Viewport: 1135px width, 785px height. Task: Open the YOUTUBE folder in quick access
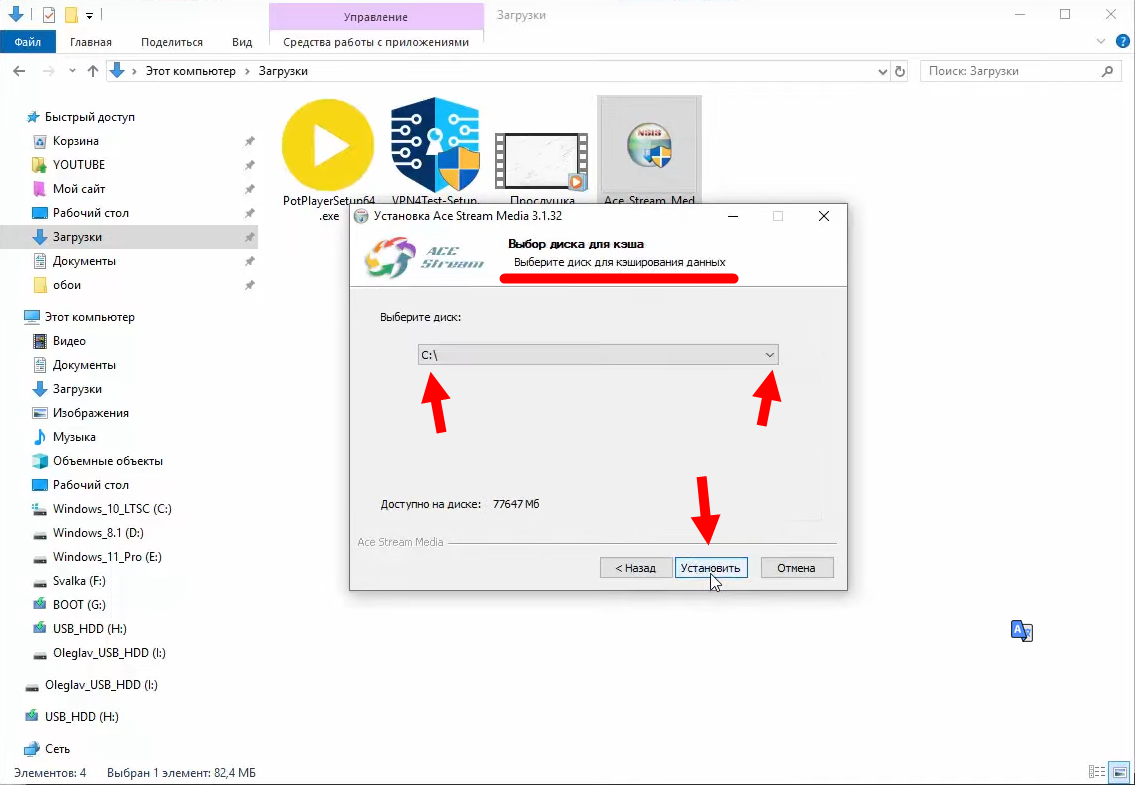coord(78,164)
